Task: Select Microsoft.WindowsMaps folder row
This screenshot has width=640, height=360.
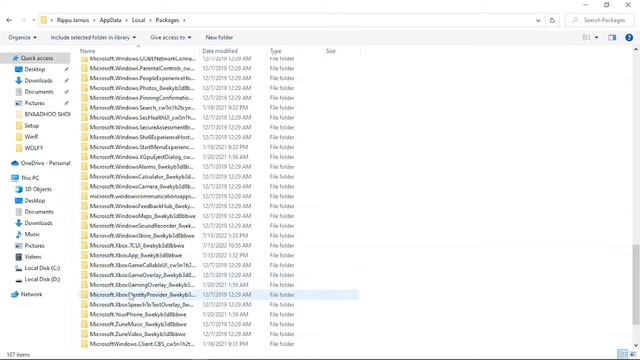Action: (220, 216)
